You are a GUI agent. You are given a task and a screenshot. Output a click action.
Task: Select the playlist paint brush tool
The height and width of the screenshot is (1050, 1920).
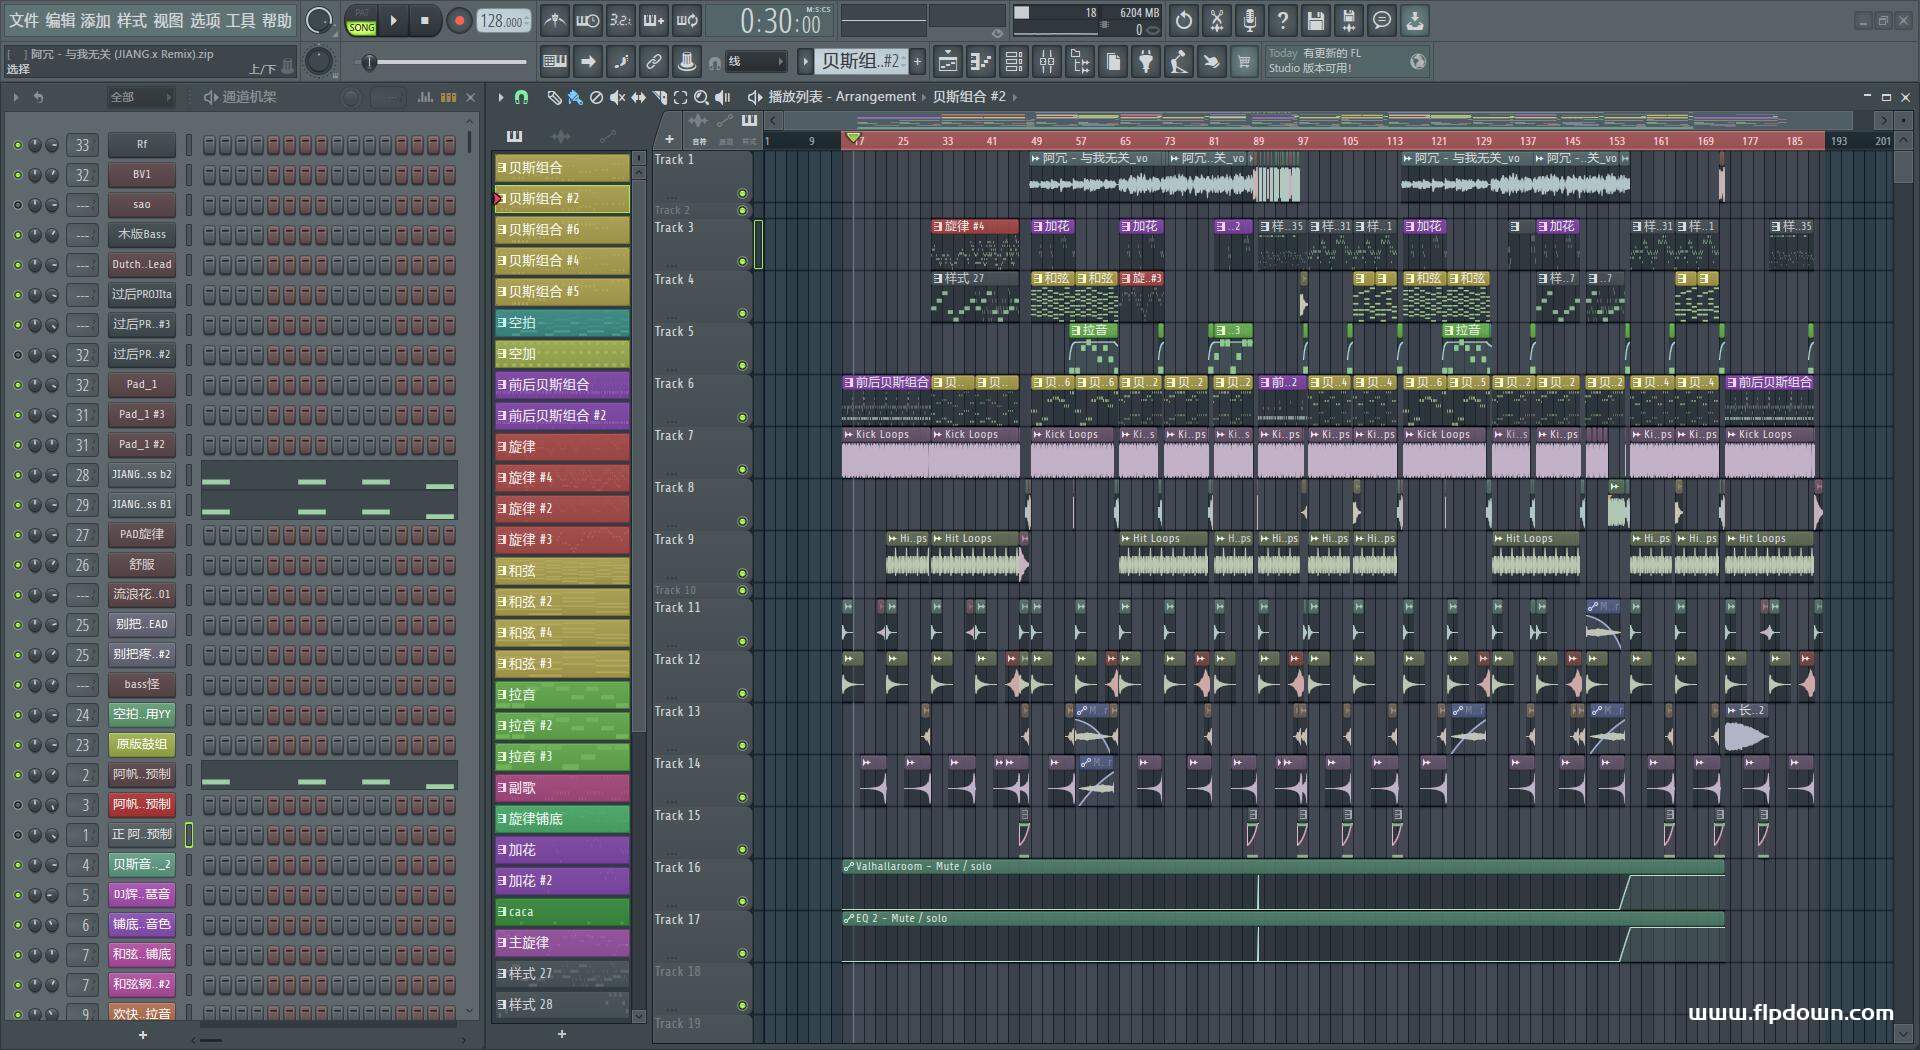(575, 97)
